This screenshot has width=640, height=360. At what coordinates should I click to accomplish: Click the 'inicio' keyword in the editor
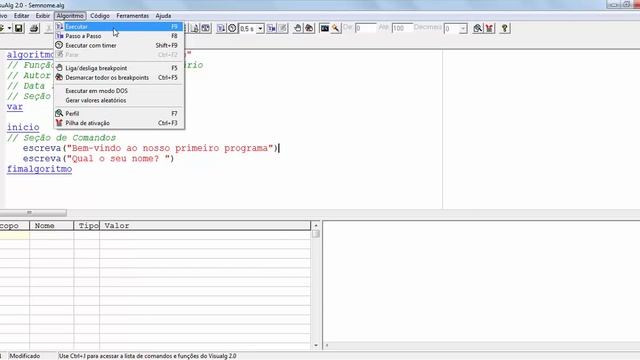pos(23,127)
